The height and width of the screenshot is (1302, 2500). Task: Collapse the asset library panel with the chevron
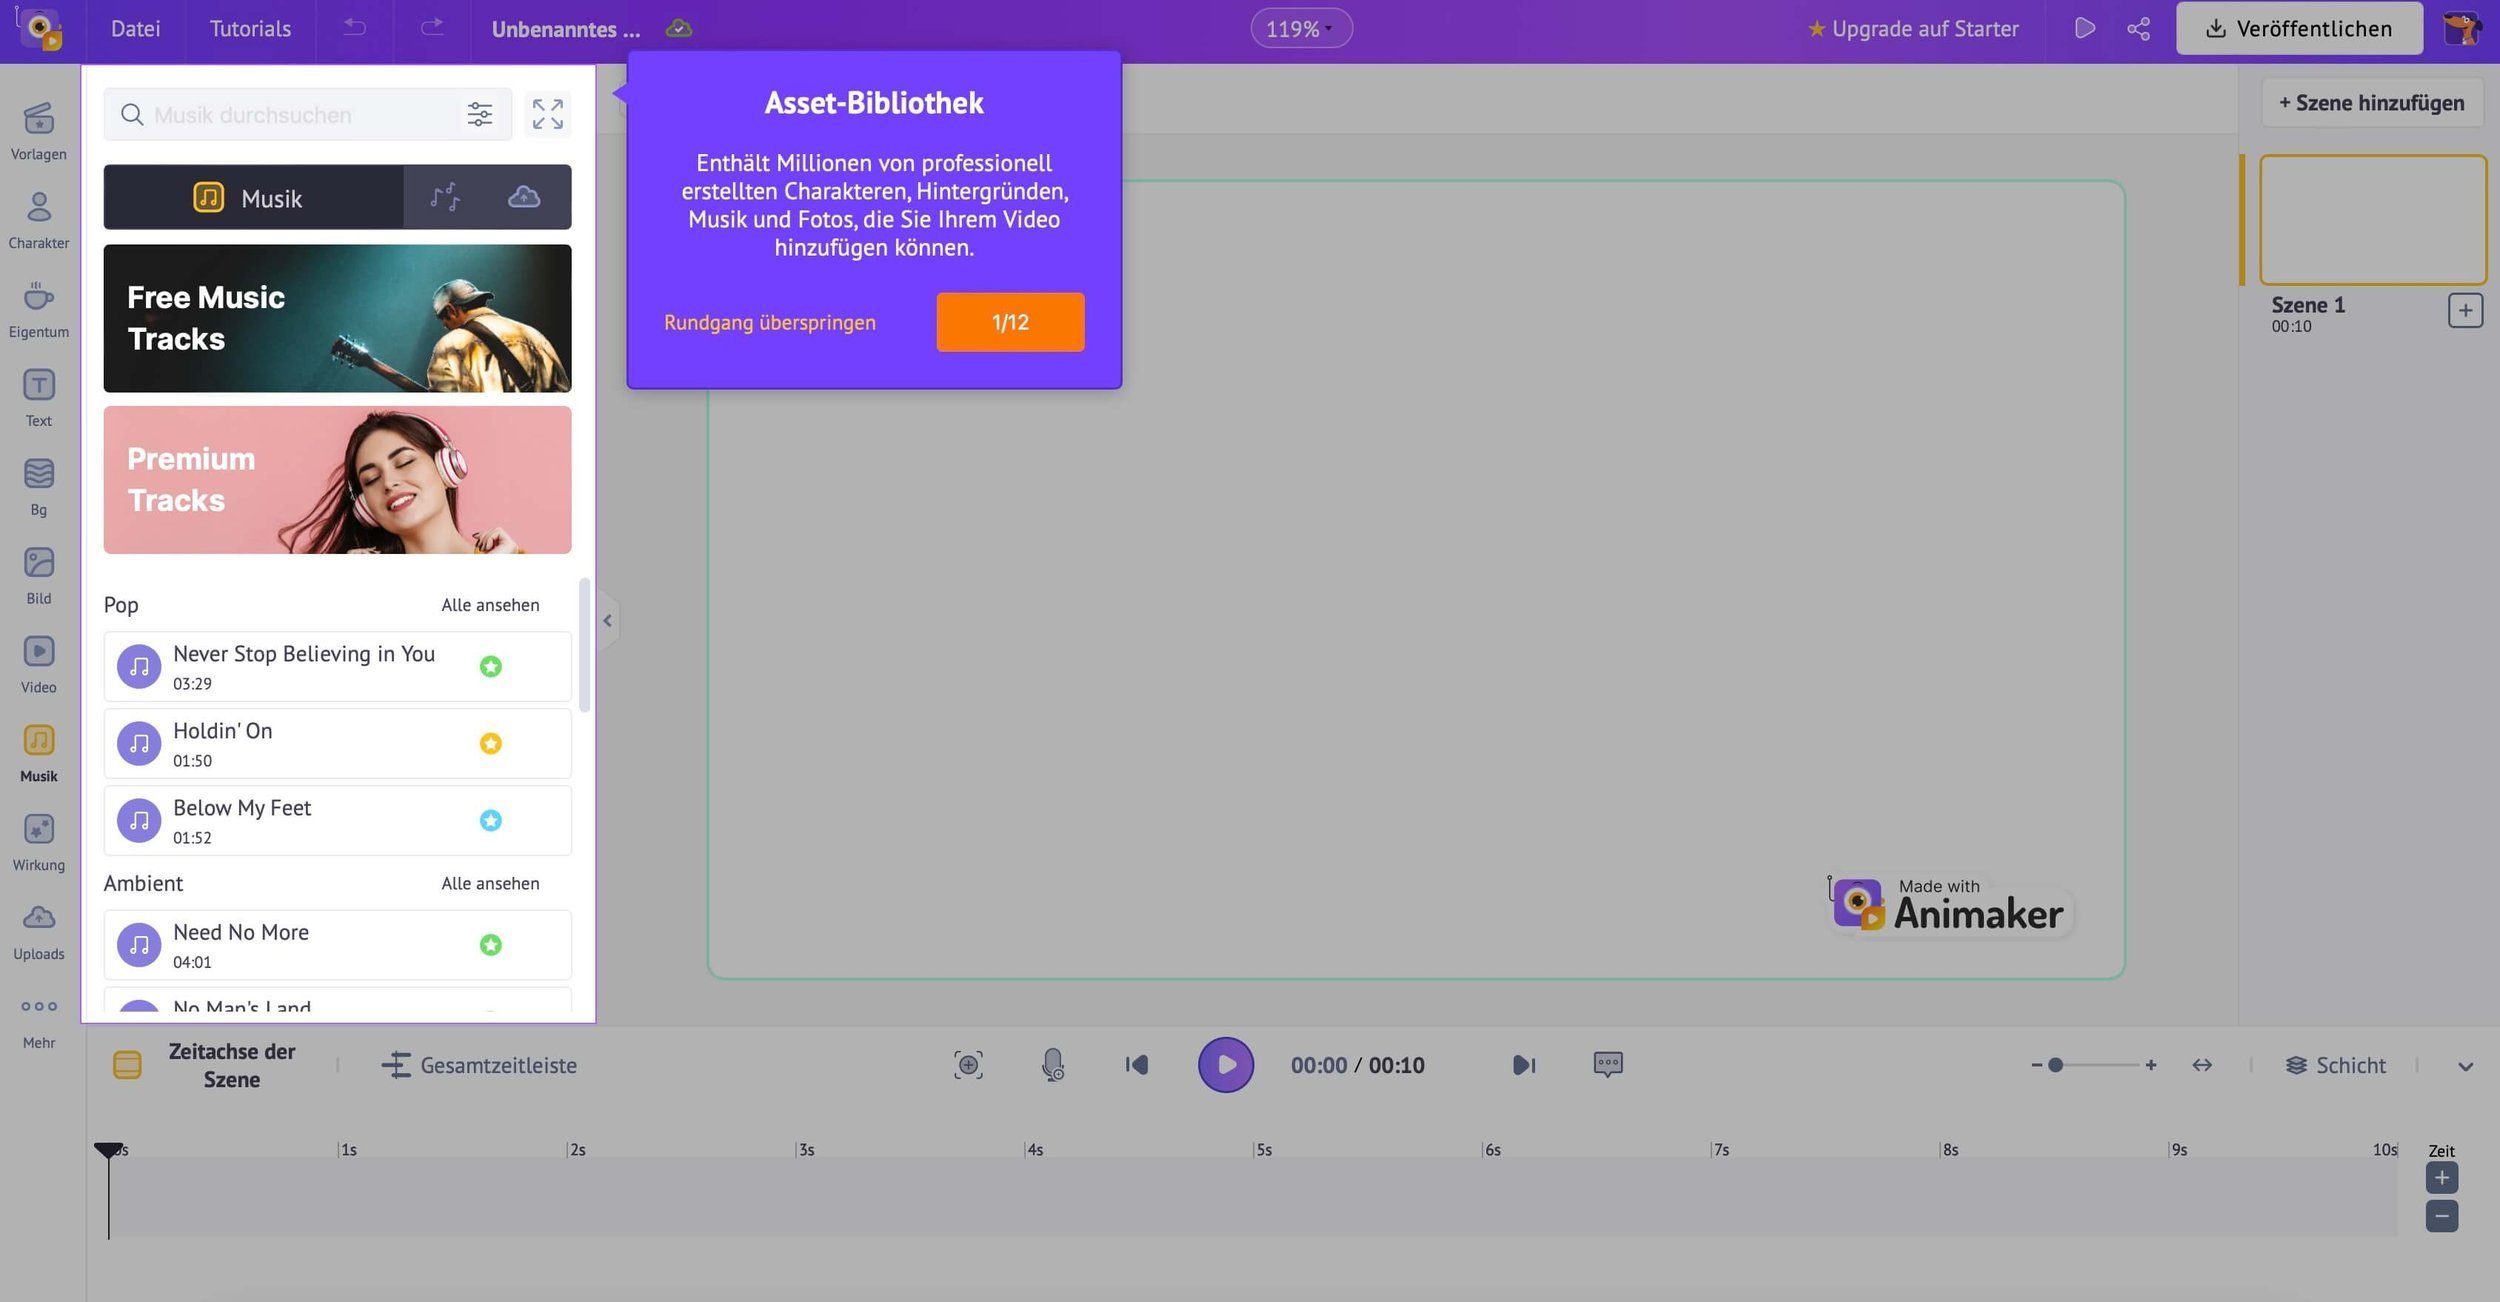[x=607, y=621]
